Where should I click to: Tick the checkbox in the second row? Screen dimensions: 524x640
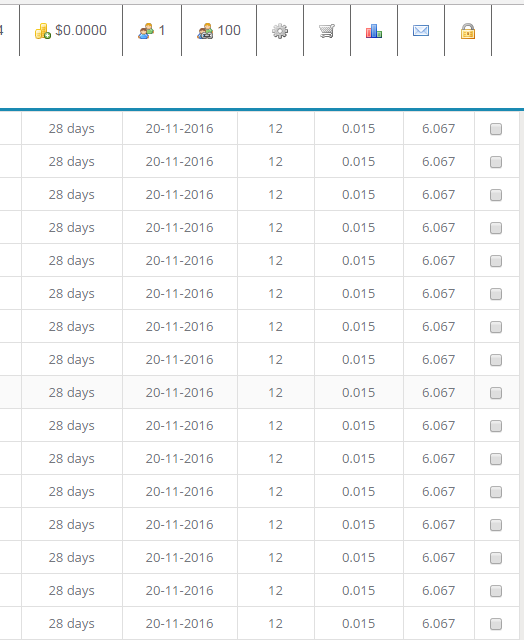click(x=496, y=162)
